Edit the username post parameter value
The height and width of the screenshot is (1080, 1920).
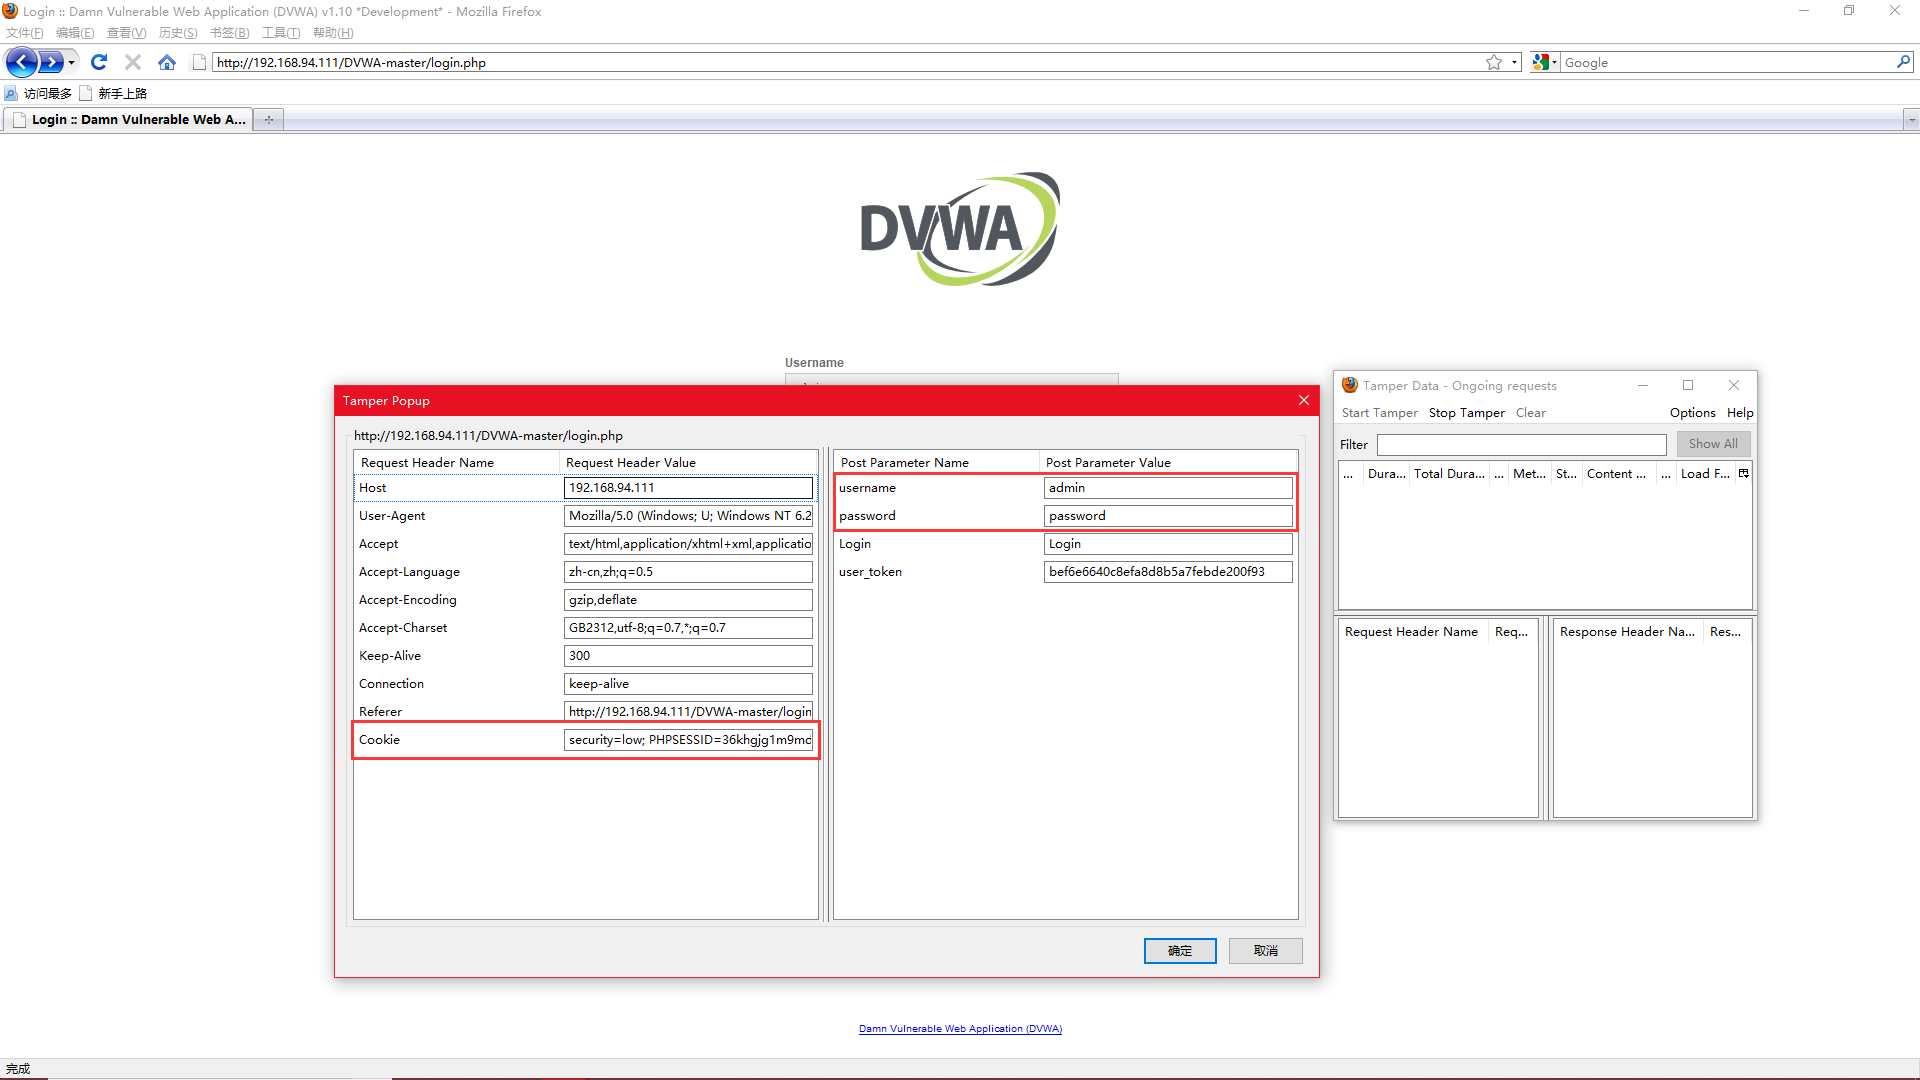[1168, 488]
